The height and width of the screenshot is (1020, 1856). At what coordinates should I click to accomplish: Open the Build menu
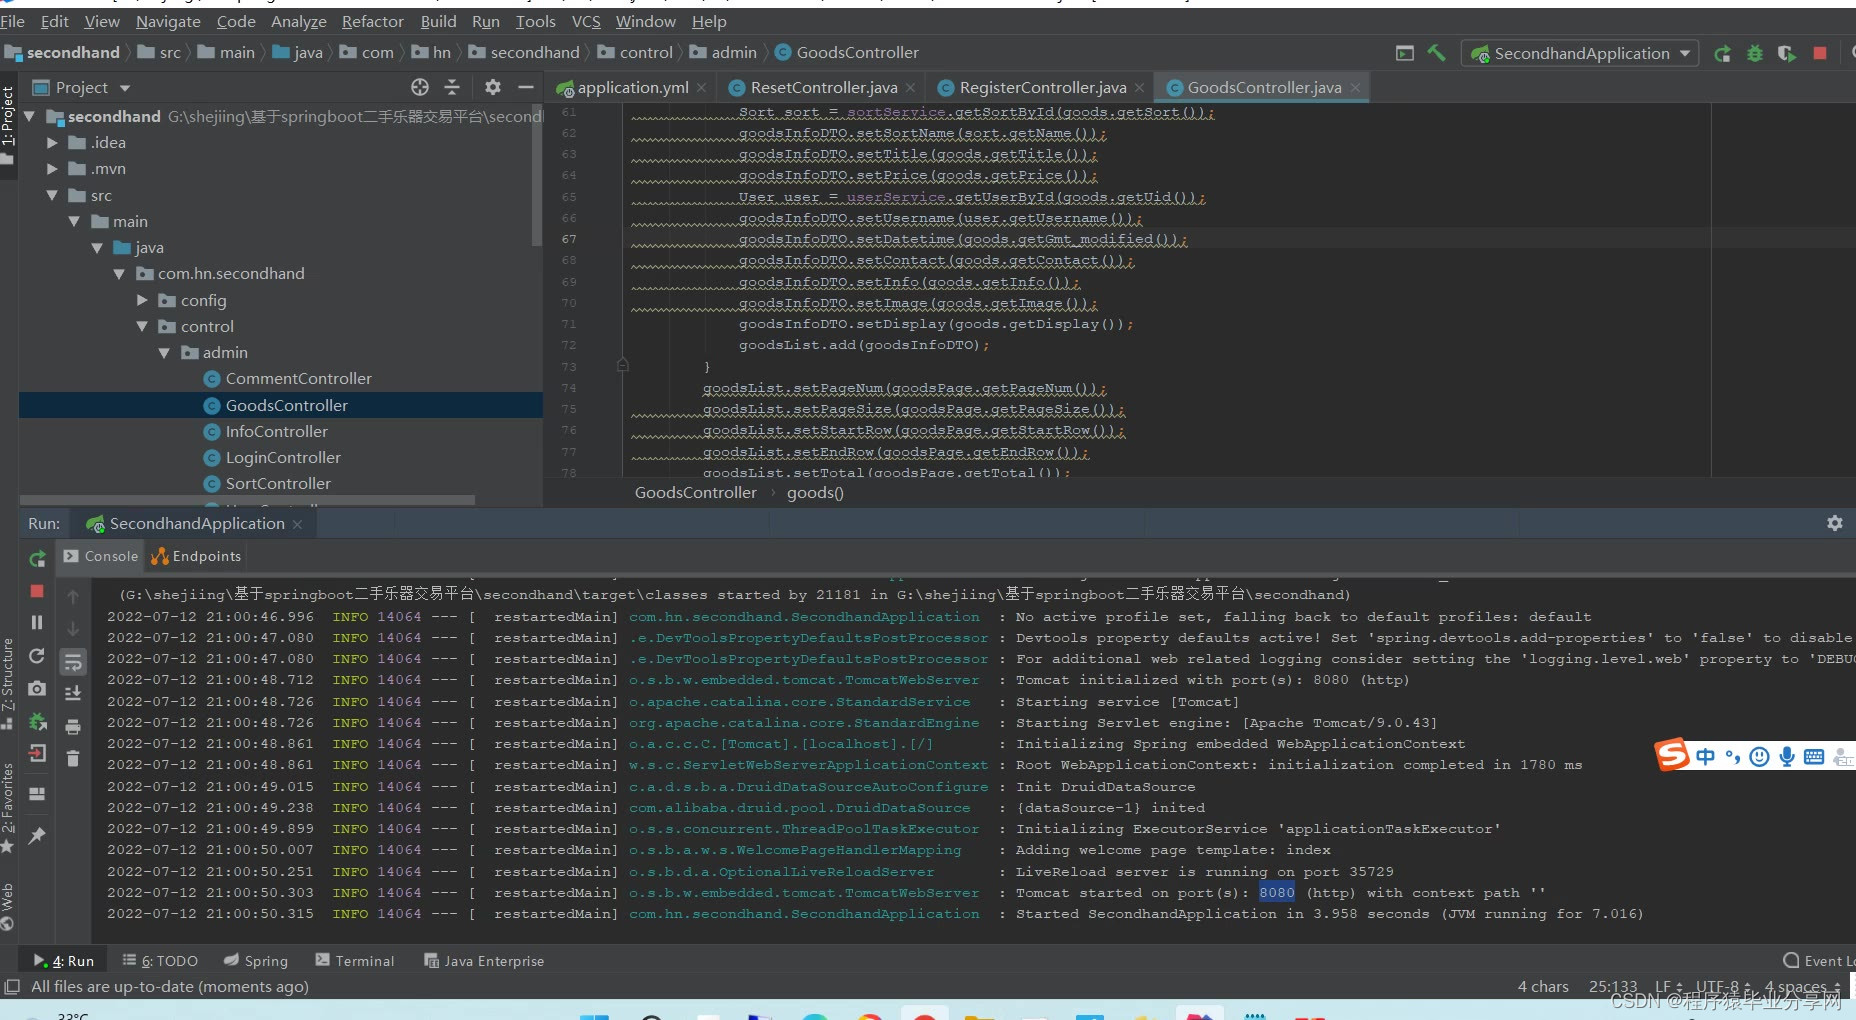coord(438,21)
